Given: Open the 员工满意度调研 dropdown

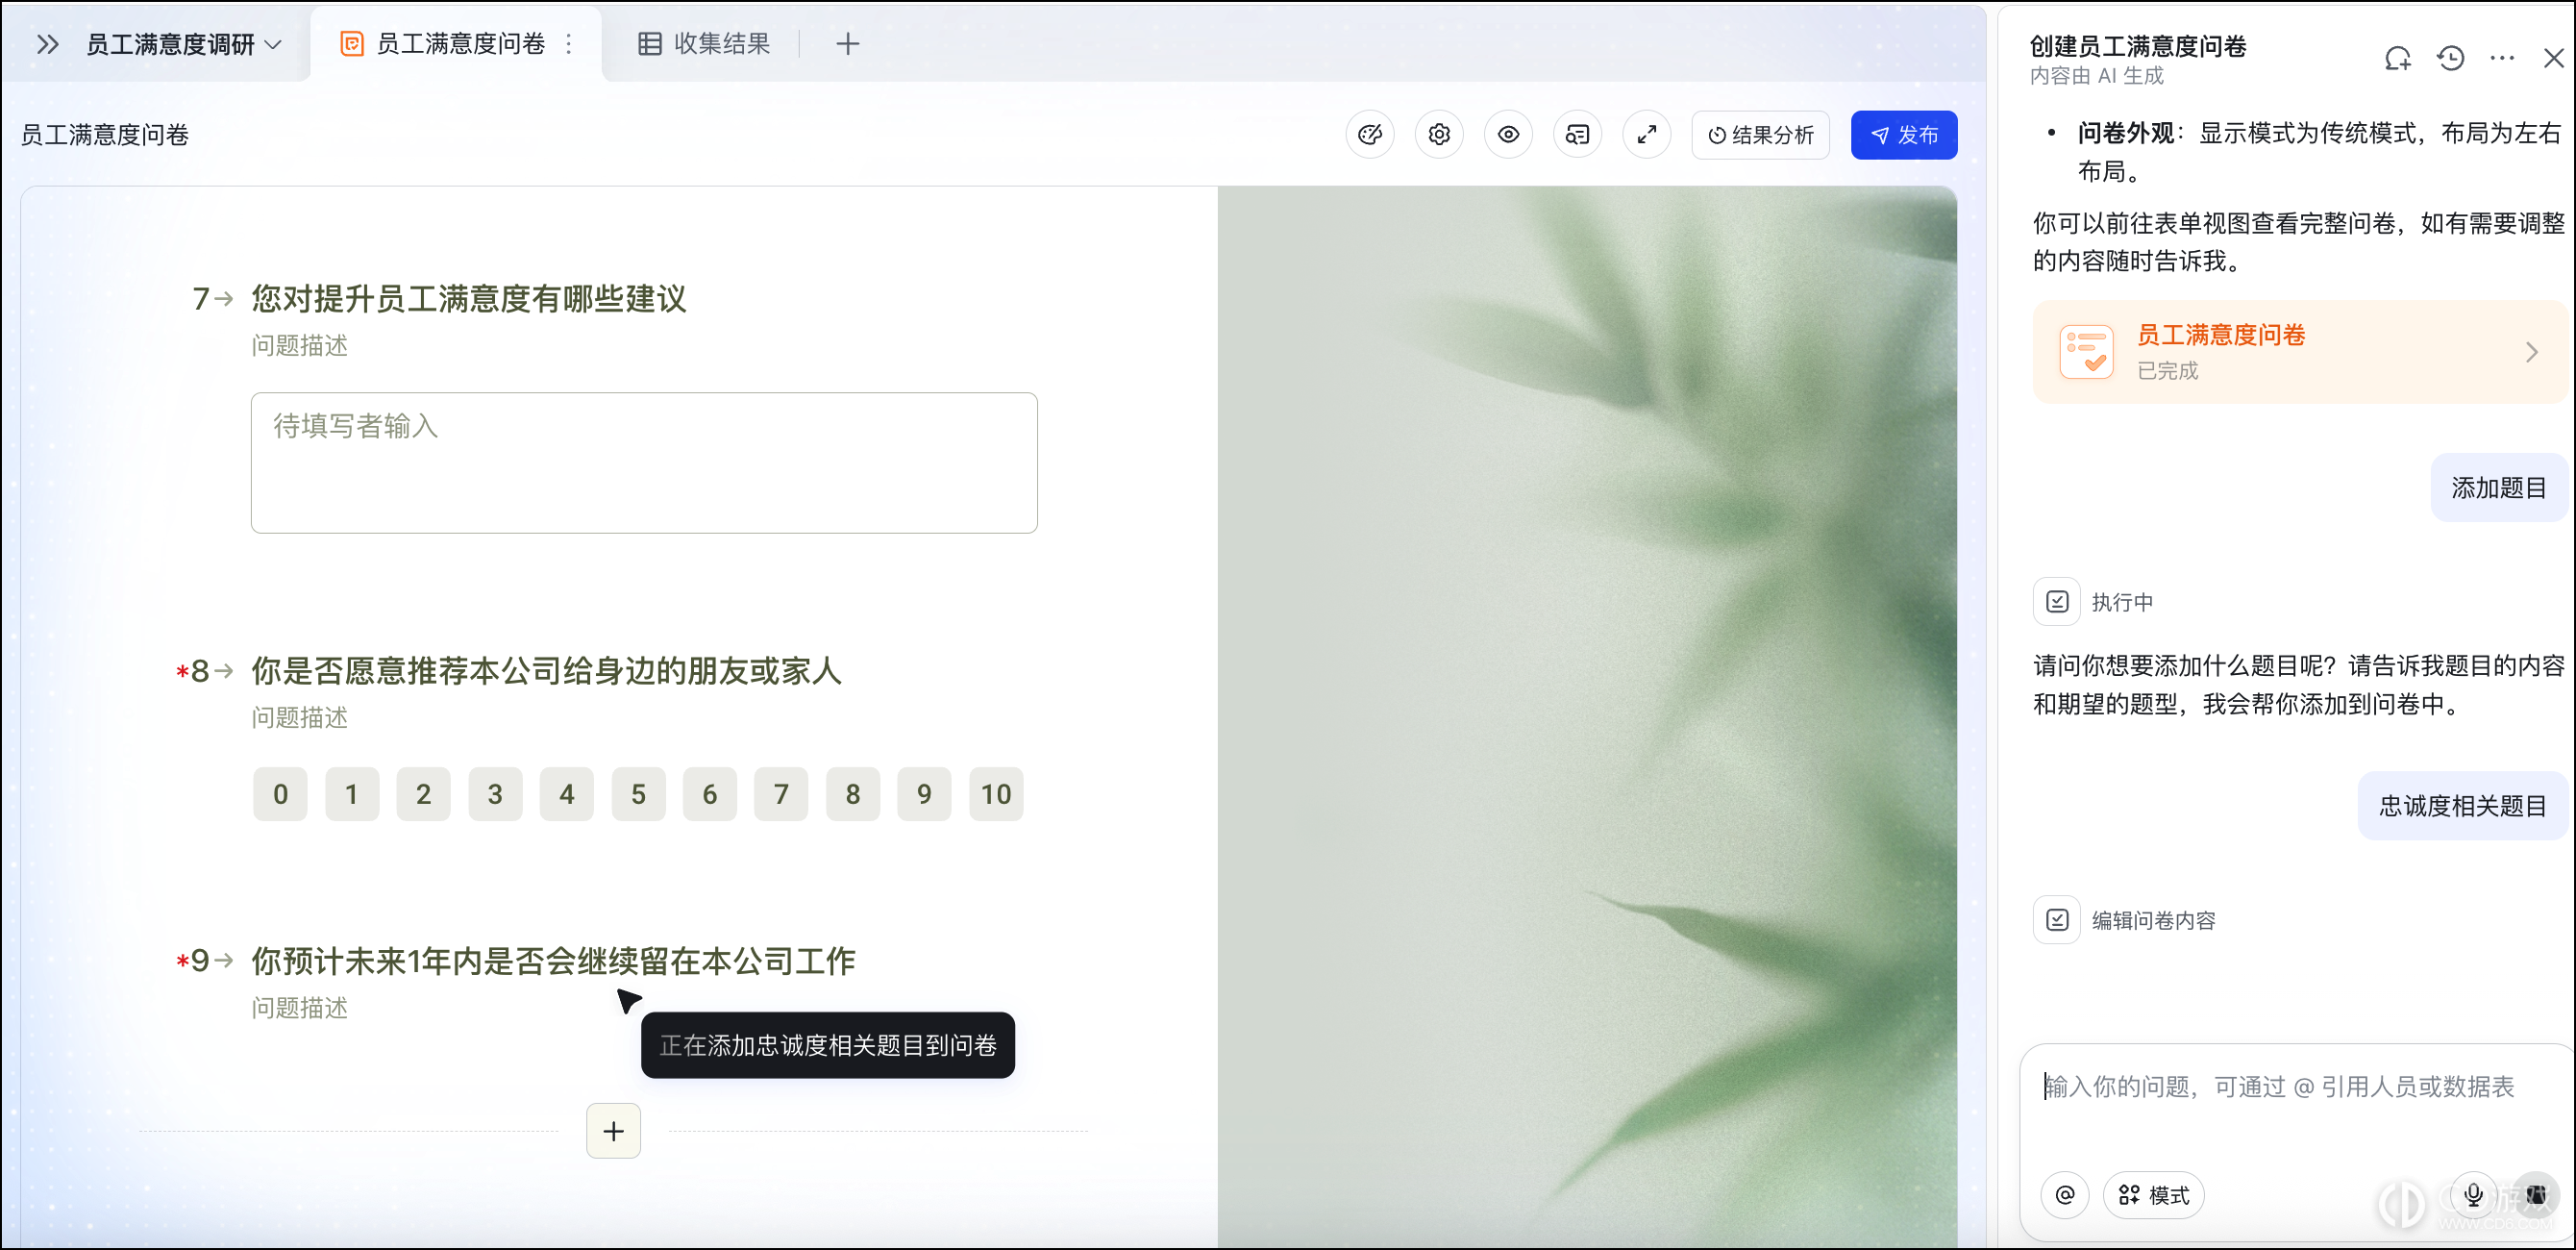Looking at the screenshot, I should tap(184, 44).
